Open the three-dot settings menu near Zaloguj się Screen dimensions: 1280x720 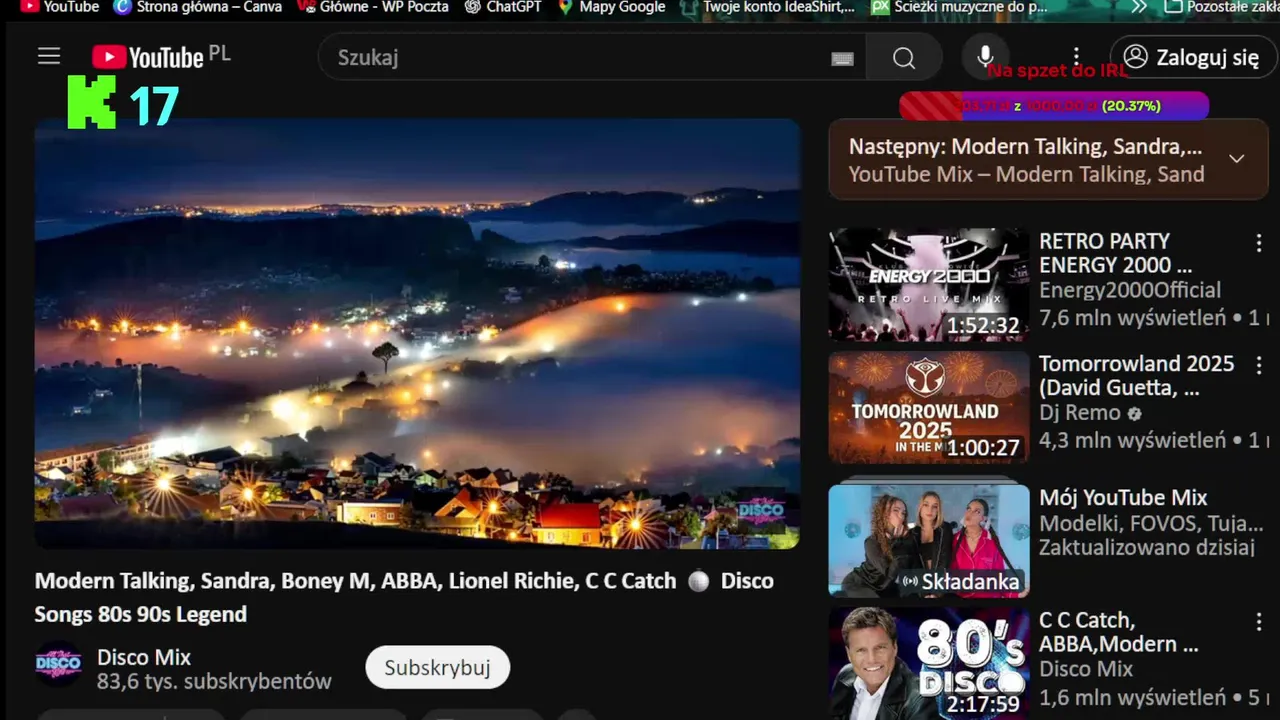click(x=1076, y=57)
